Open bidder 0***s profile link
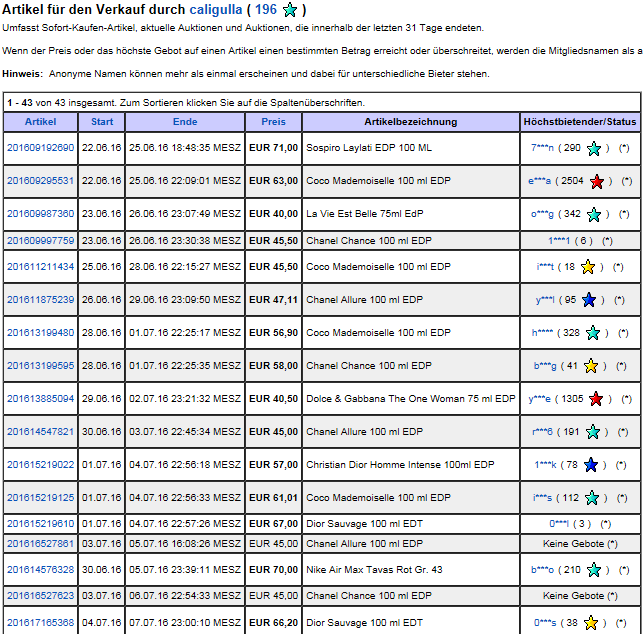The width and height of the screenshot is (643, 634). coord(545,623)
